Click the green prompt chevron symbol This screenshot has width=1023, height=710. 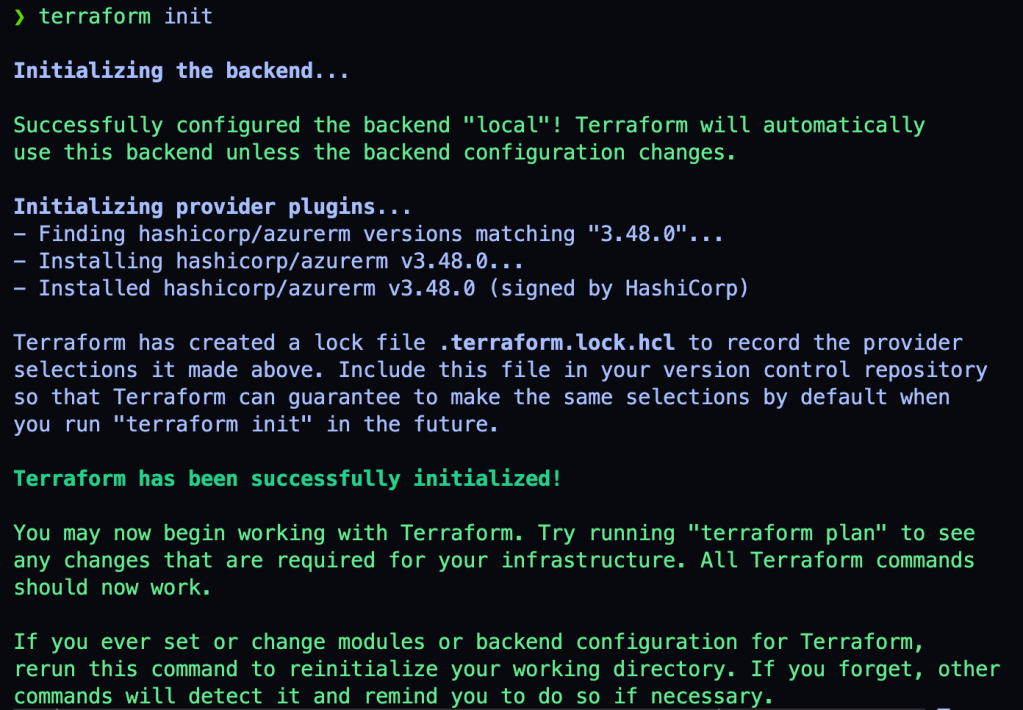coord(19,17)
